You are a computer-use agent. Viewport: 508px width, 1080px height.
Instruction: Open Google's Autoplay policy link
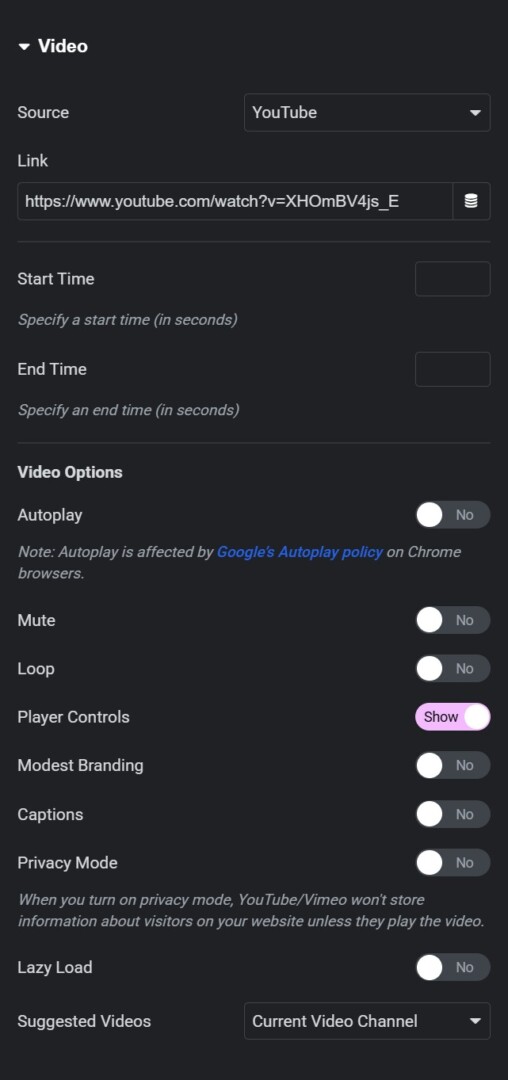299,552
